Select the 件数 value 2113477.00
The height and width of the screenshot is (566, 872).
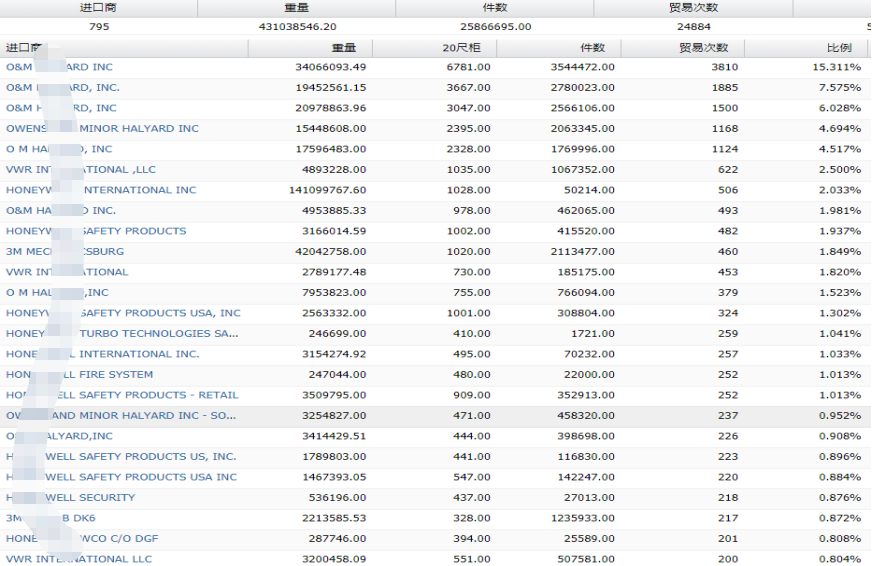coord(582,251)
